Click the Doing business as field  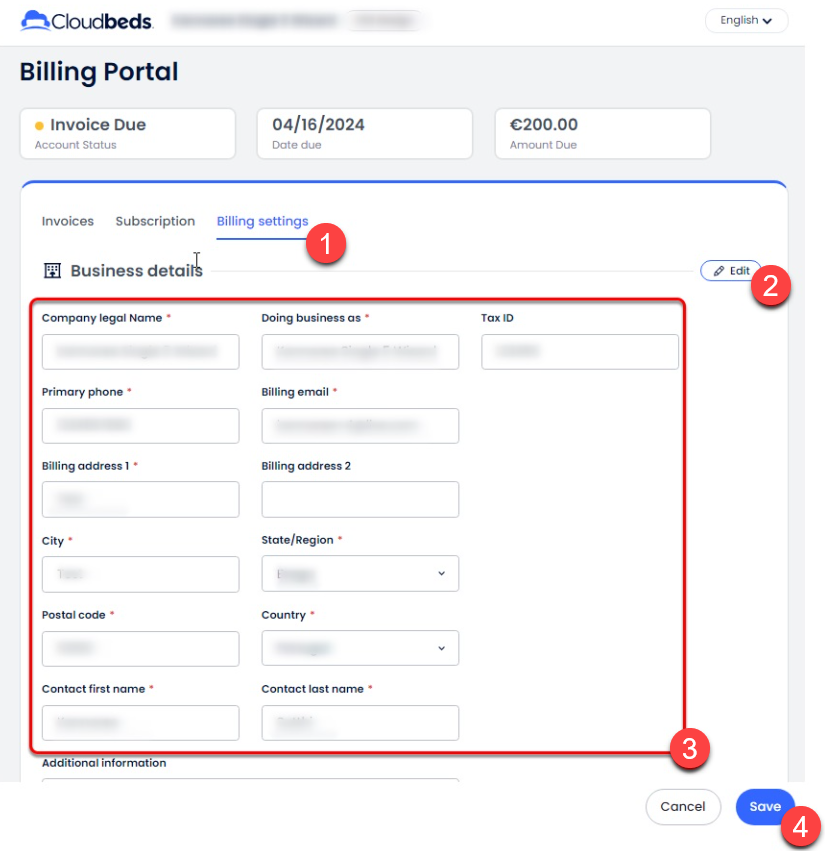click(x=360, y=352)
